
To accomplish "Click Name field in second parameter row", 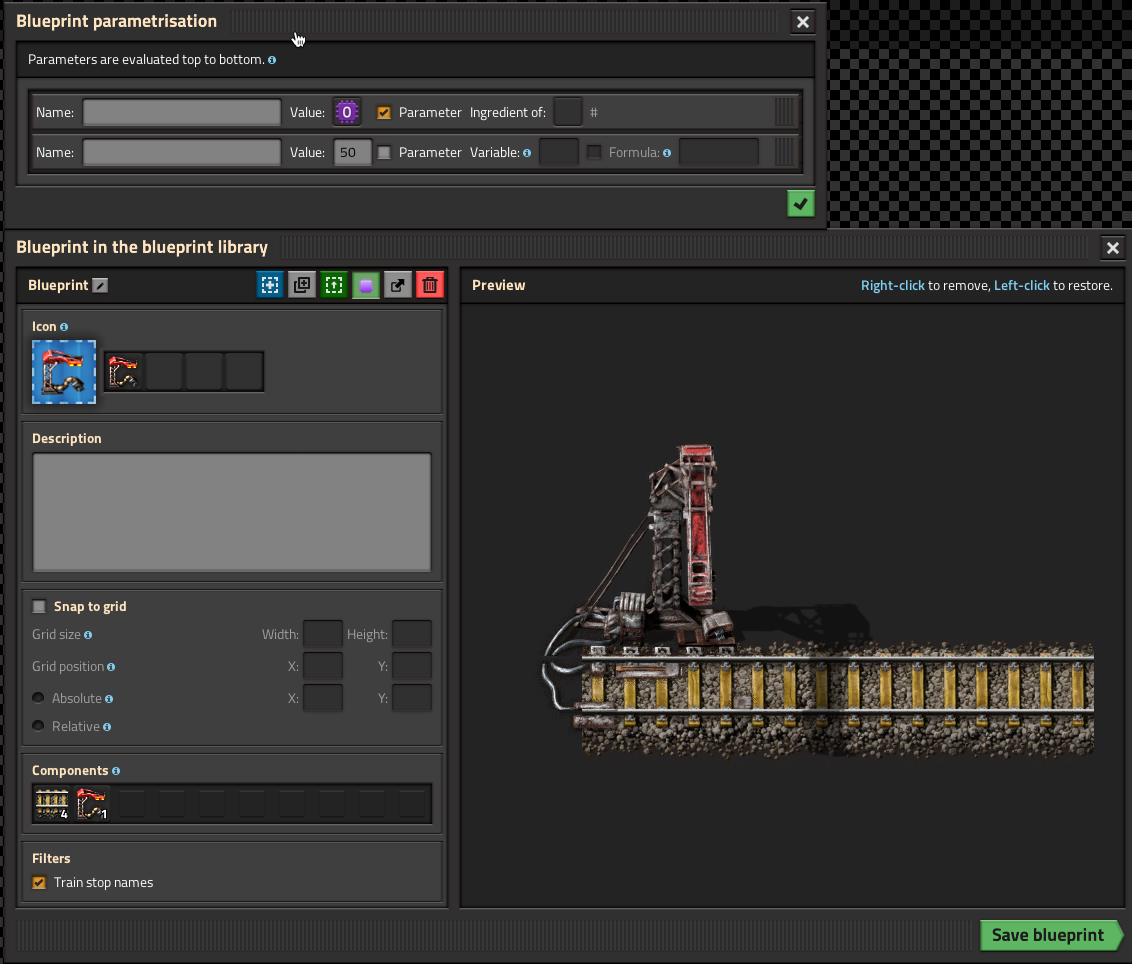I will click(x=182, y=152).
